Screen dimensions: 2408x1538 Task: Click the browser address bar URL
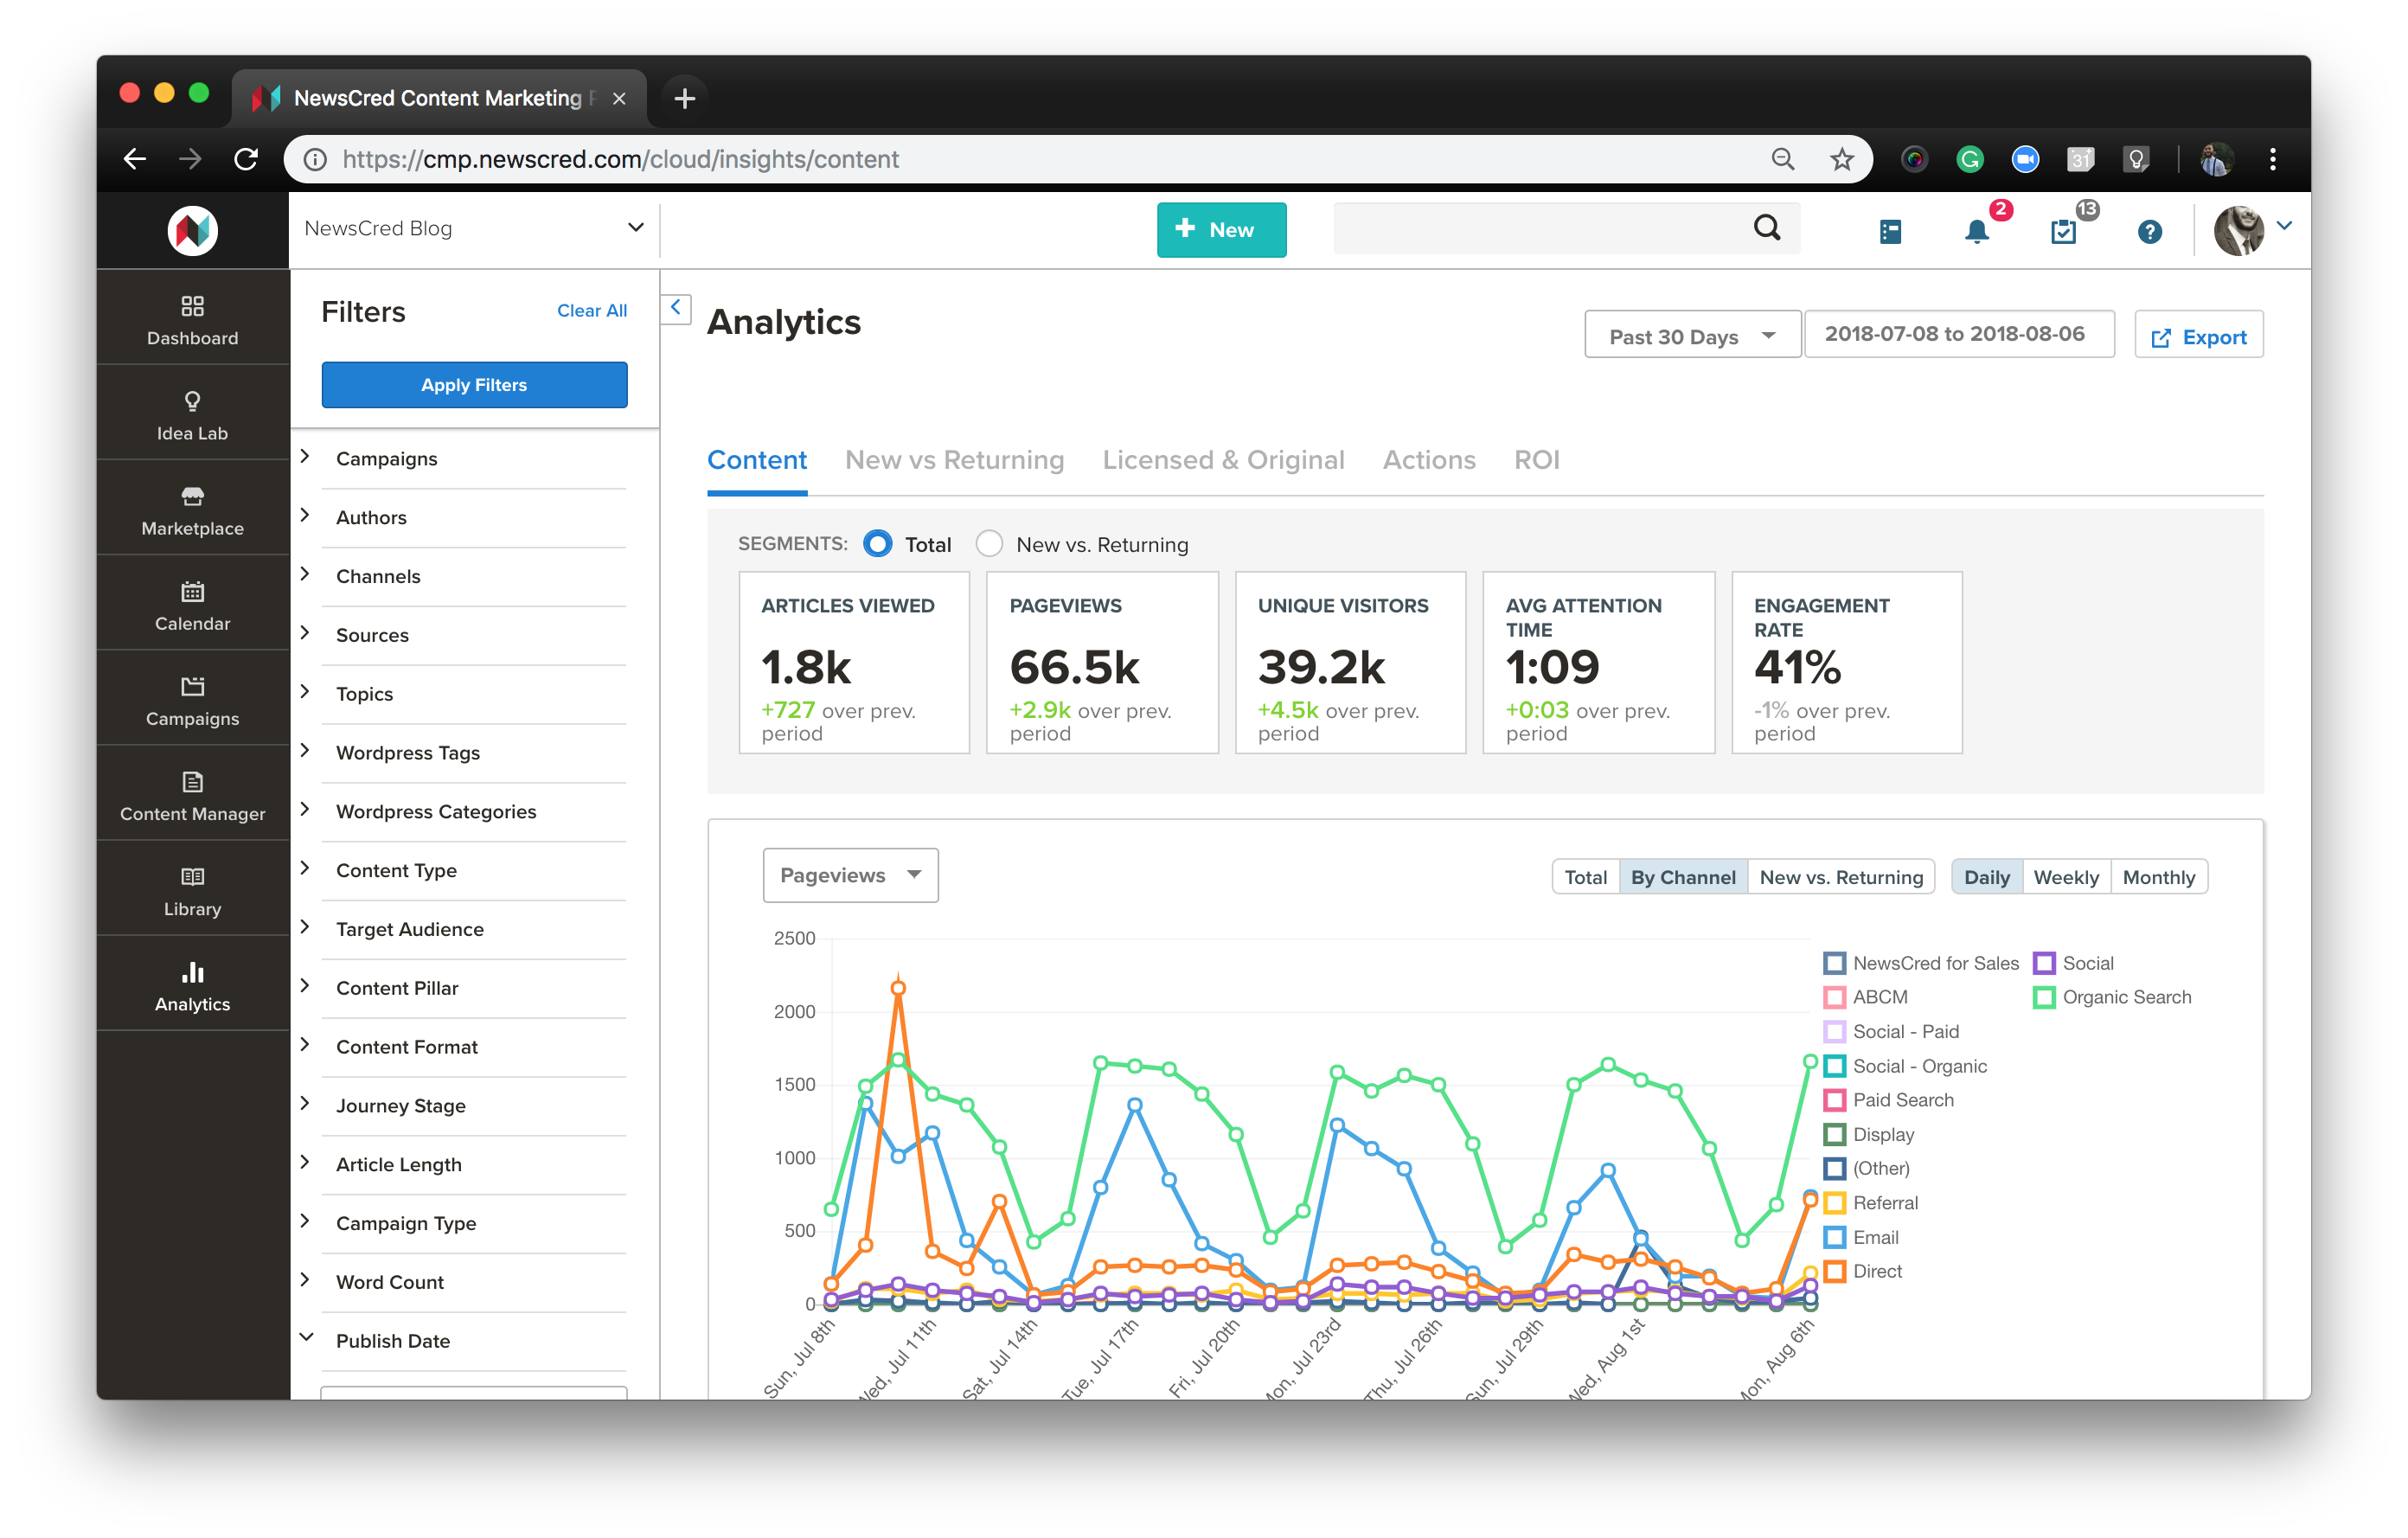click(x=621, y=159)
